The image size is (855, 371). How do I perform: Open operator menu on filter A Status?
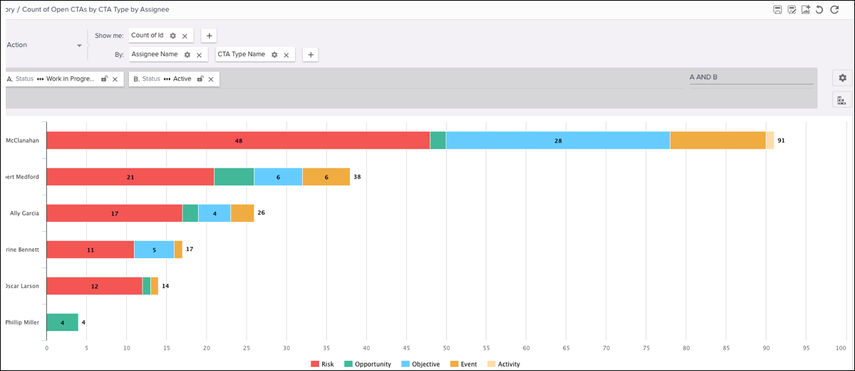[40, 79]
